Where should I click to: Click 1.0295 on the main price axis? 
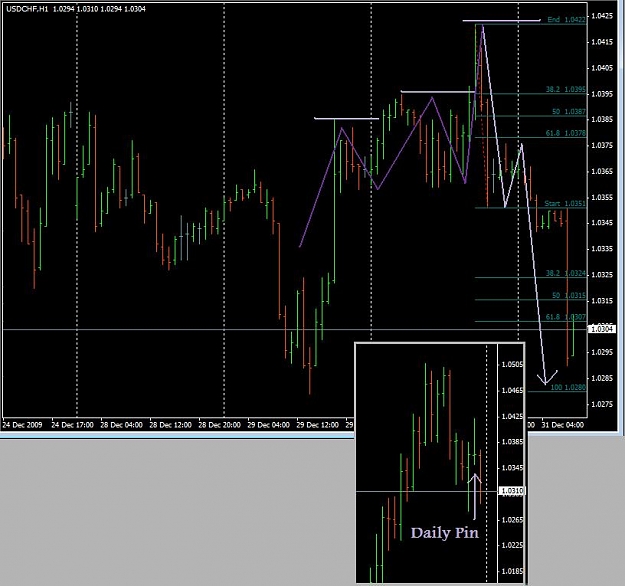coord(601,352)
